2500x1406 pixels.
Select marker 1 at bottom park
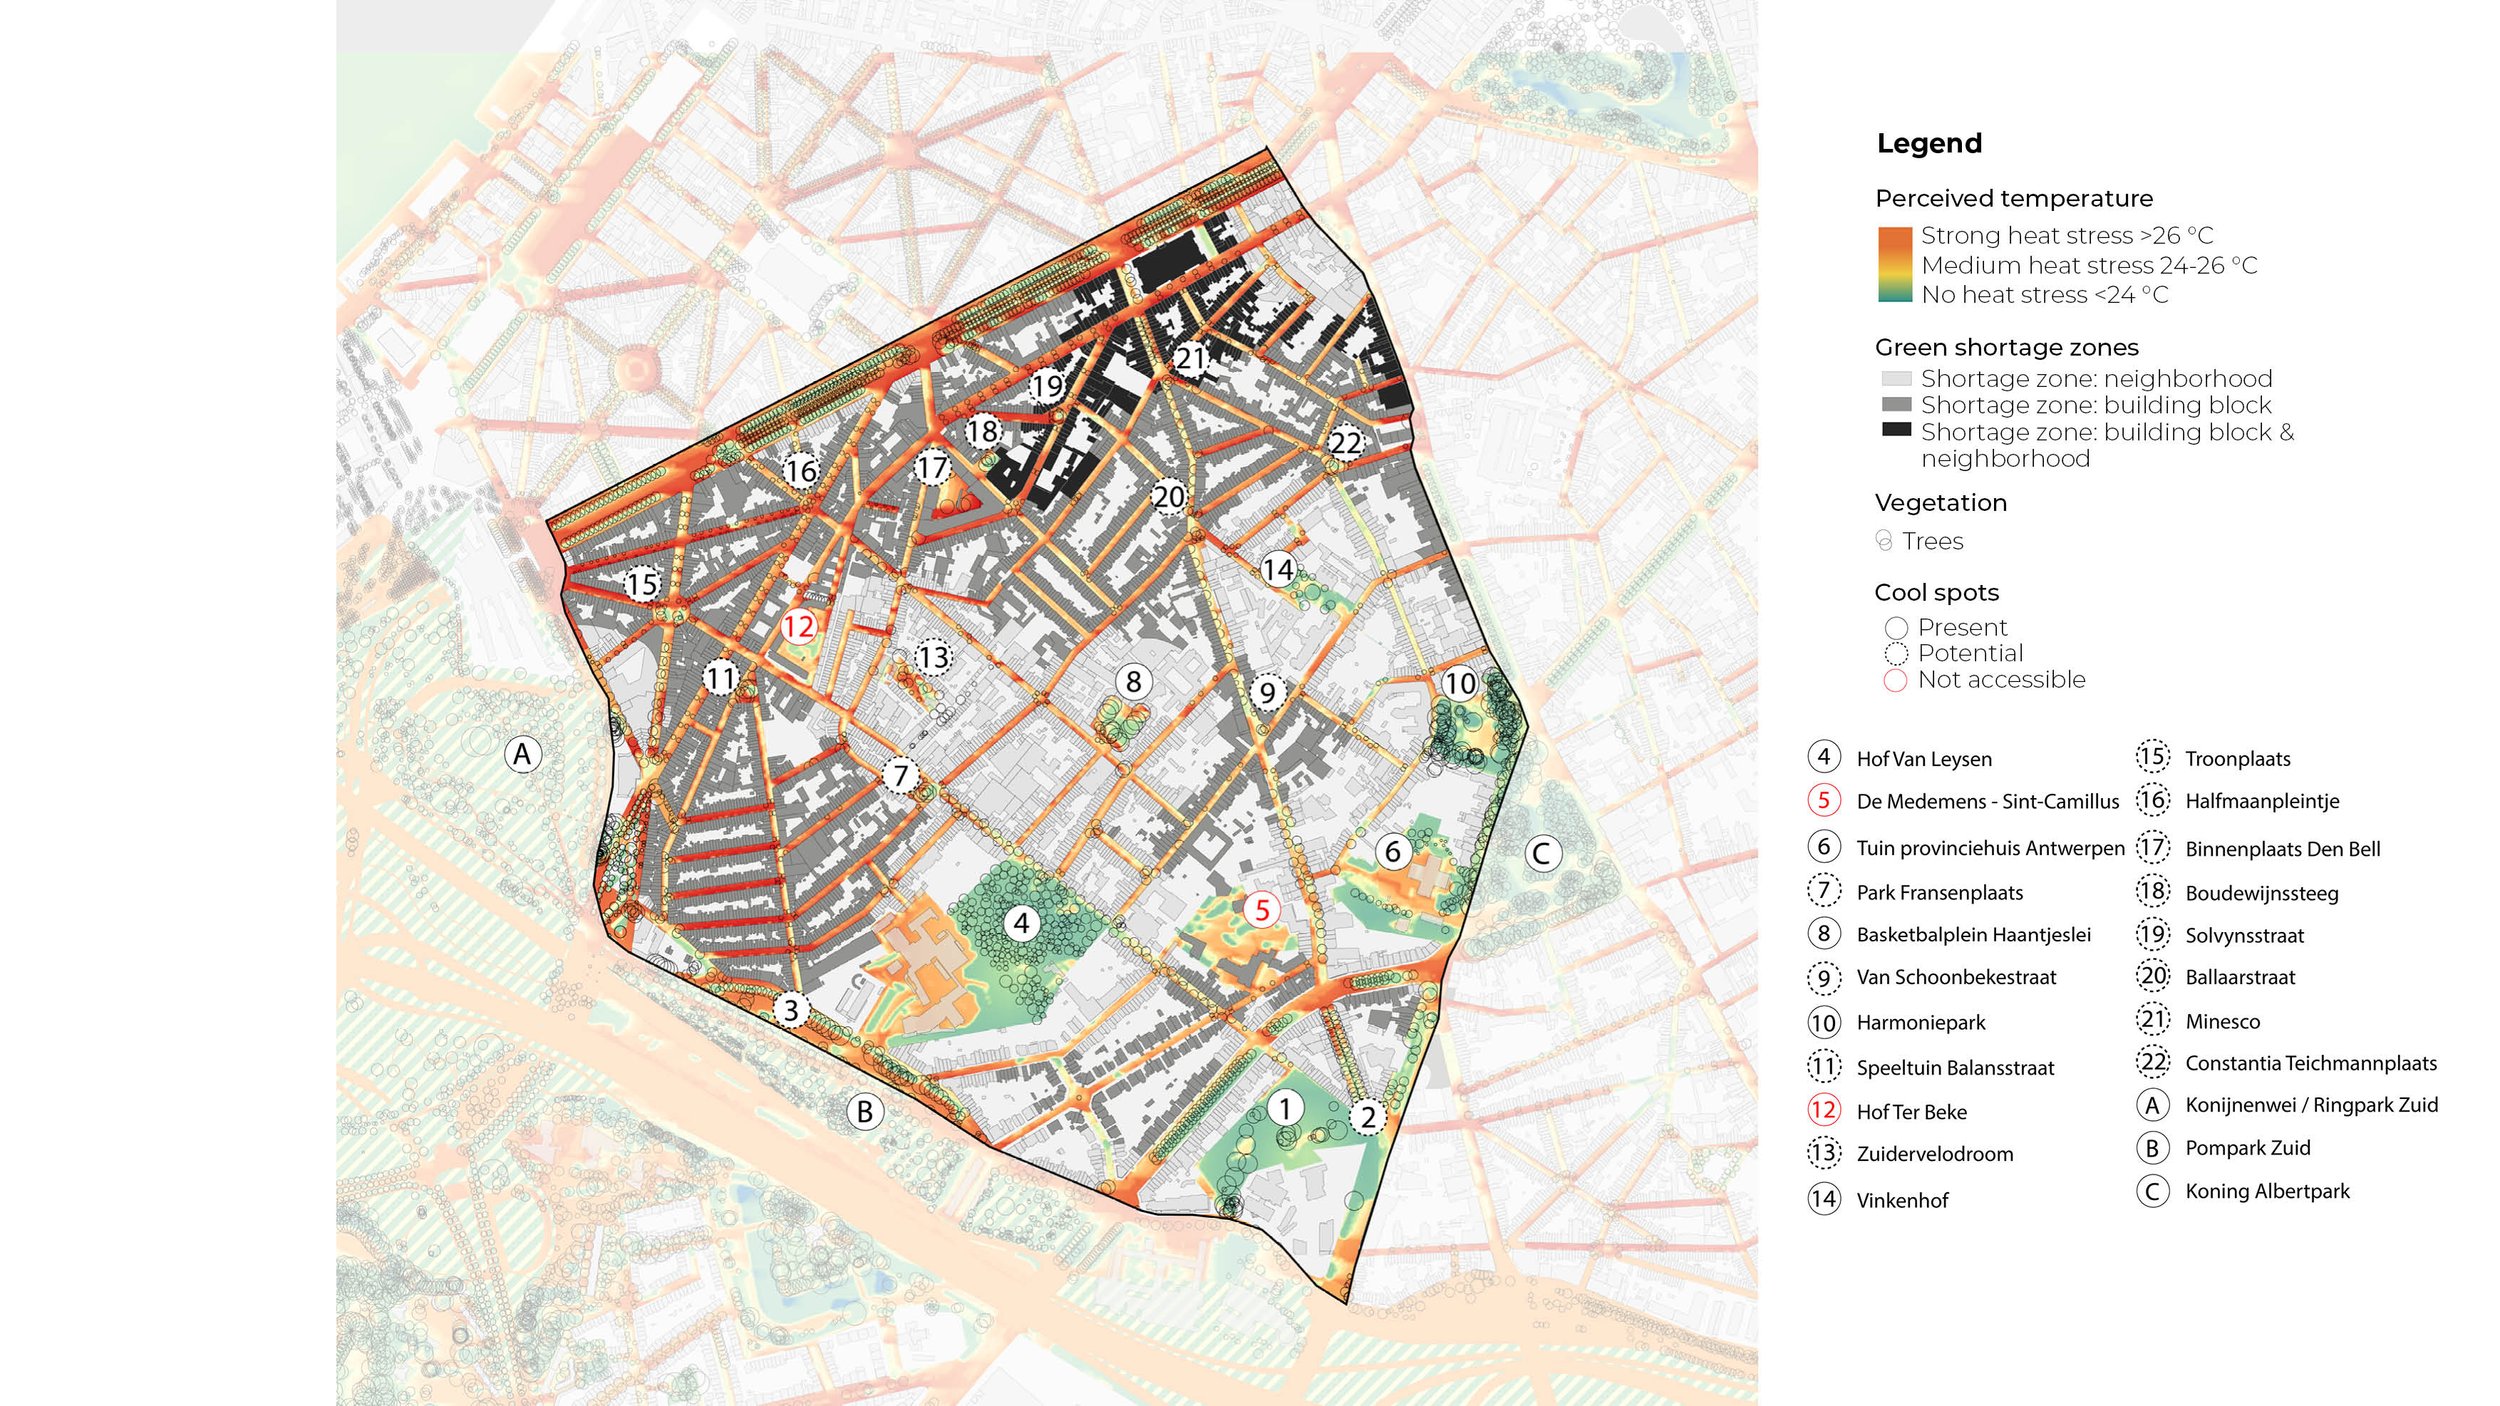pyautogui.click(x=1285, y=1107)
